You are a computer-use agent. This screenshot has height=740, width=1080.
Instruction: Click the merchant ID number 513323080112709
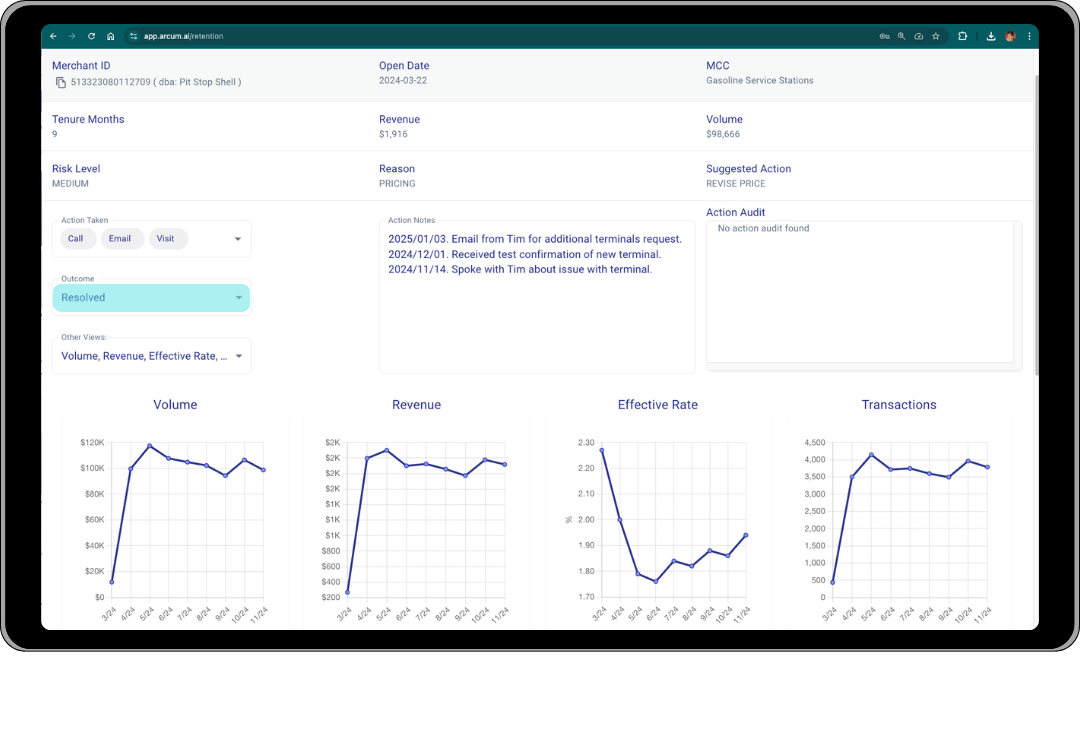point(110,82)
